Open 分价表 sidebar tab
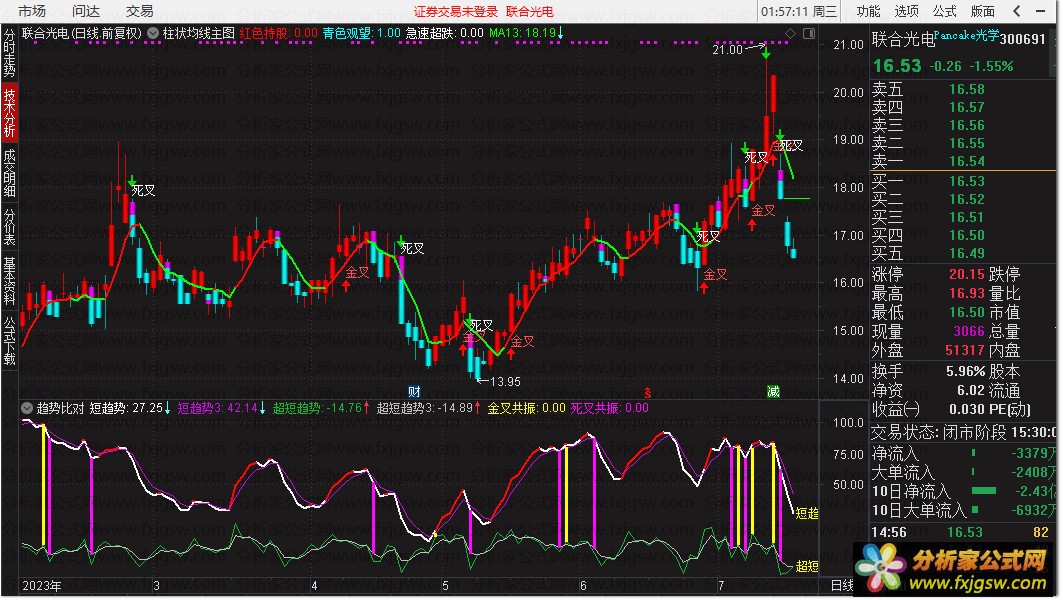Screen dimensions: 1063x600 [9, 226]
